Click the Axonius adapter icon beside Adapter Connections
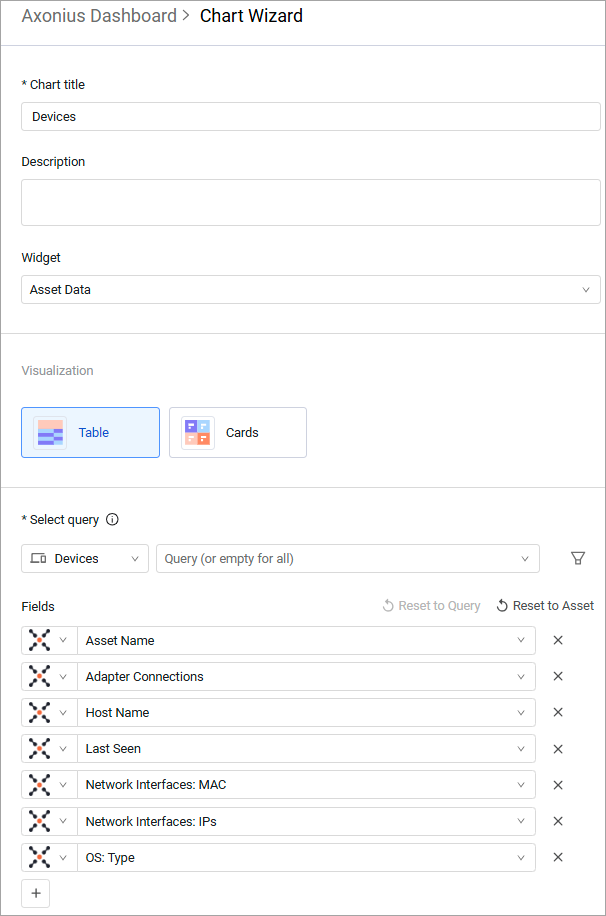The width and height of the screenshot is (606, 916). pos(39,676)
